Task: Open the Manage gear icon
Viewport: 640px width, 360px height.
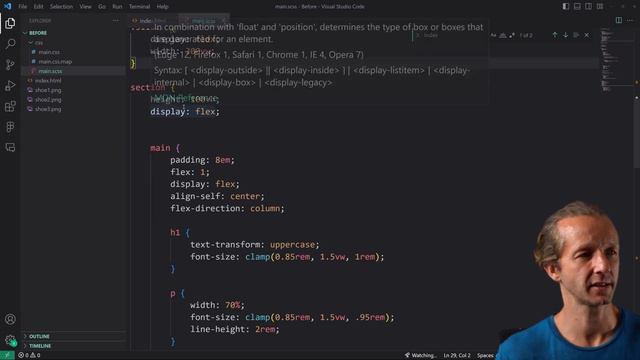Action: click(x=10, y=340)
